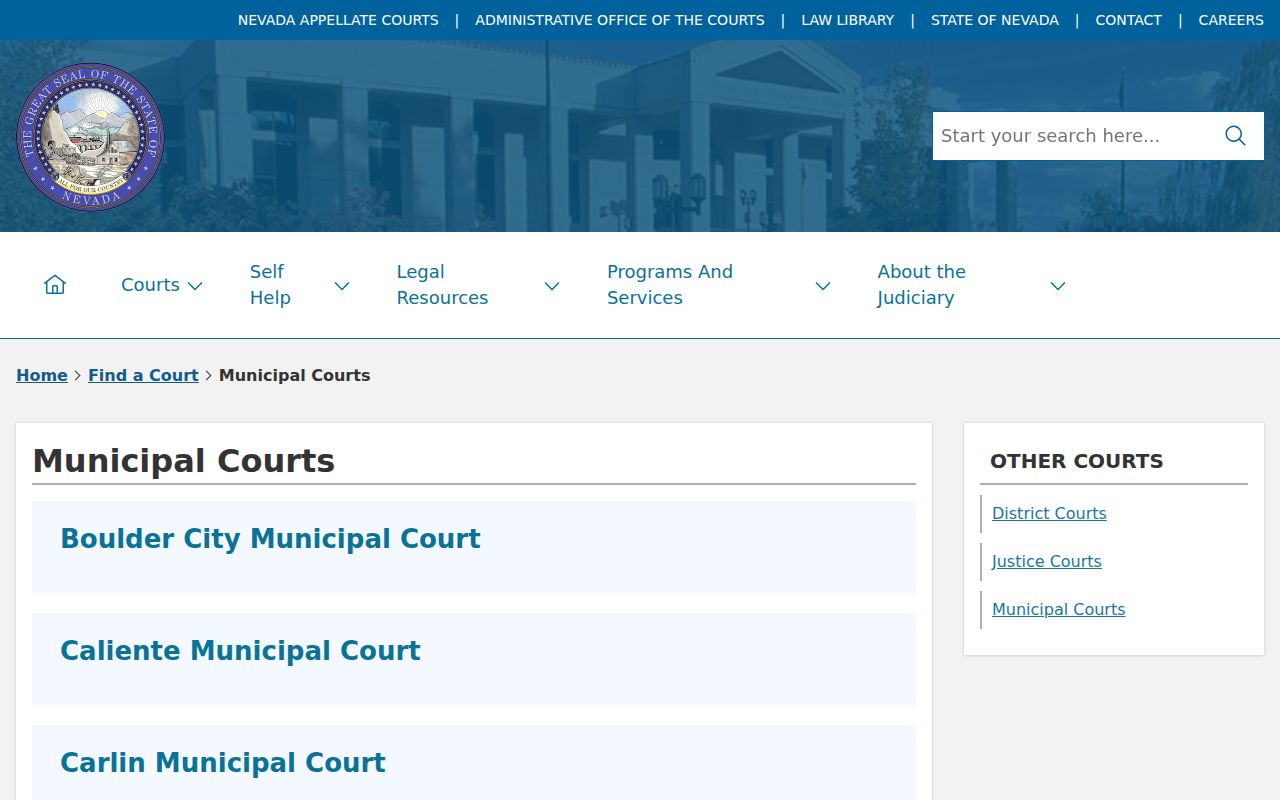
Task: Open Justice Courts sidebar link
Action: [1047, 561]
